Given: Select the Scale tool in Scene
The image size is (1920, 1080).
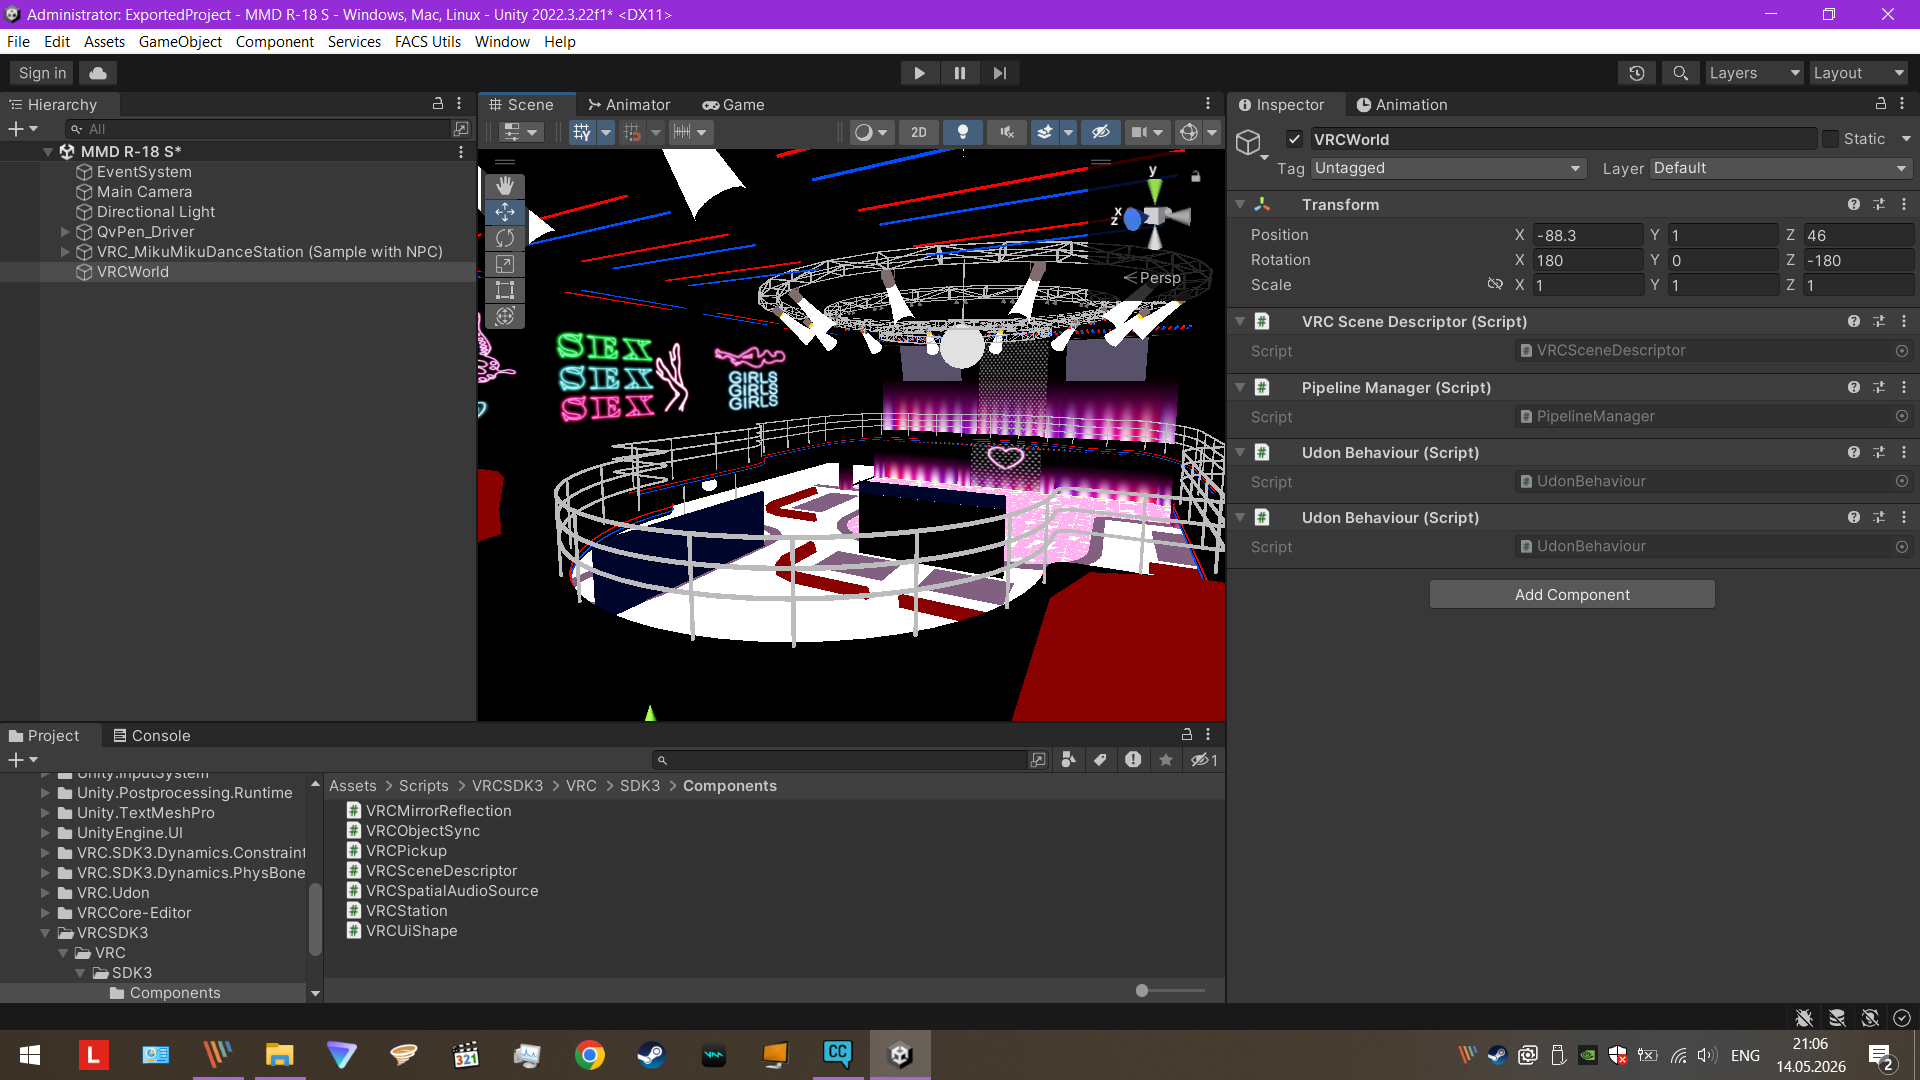Looking at the screenshot, I should pyautogui.click(x=505, y=264).
